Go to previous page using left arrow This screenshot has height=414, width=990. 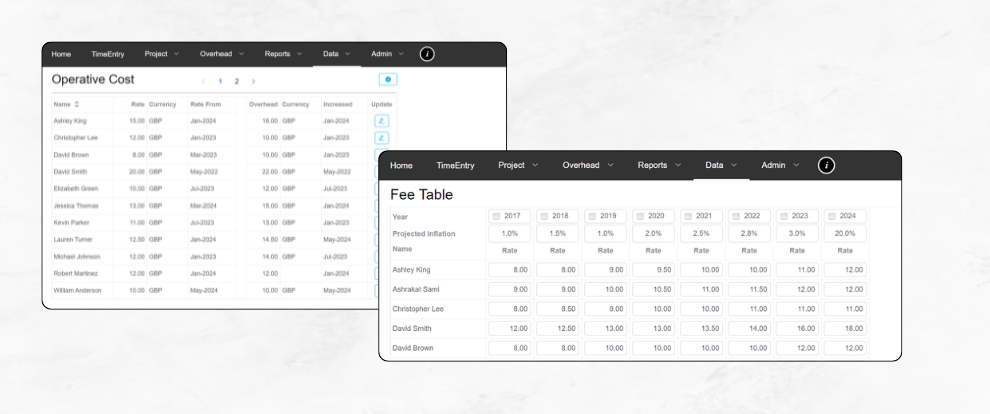point(204,81)
